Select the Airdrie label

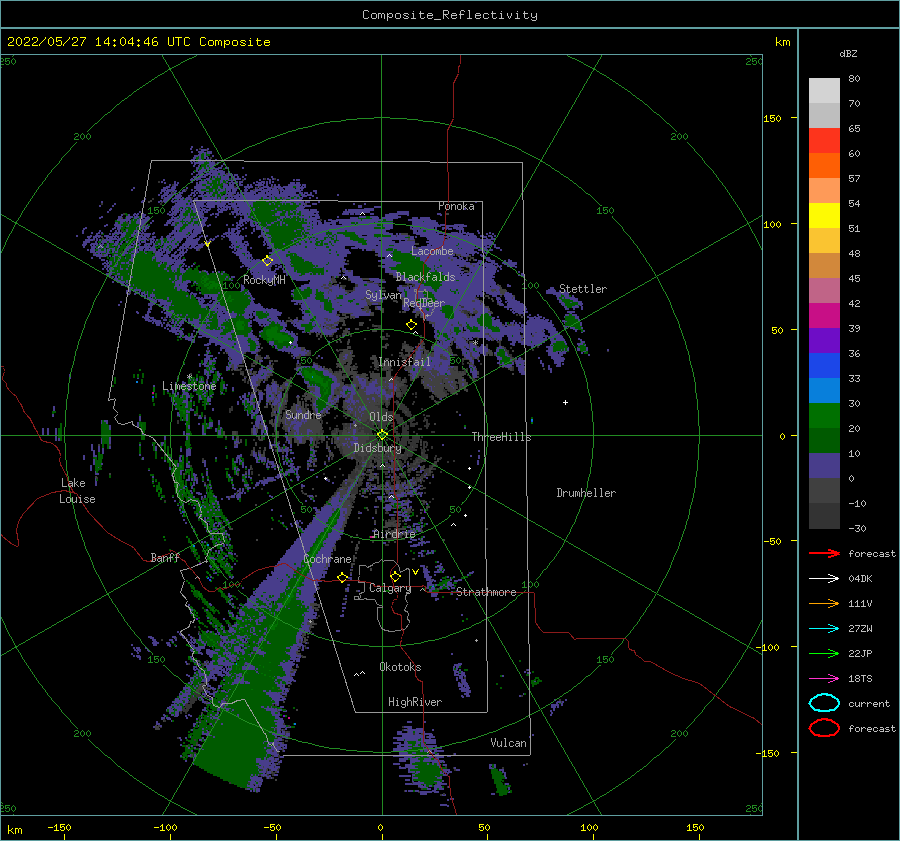(394, 534)
